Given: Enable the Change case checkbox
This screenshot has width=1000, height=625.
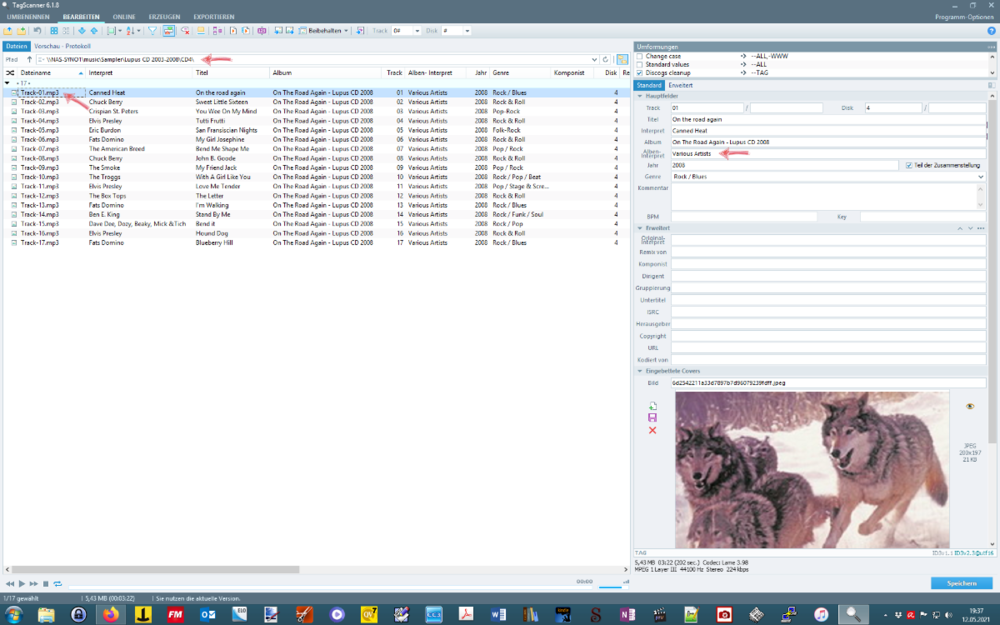Looking at the screenshot, I should (x=638, y=56).
